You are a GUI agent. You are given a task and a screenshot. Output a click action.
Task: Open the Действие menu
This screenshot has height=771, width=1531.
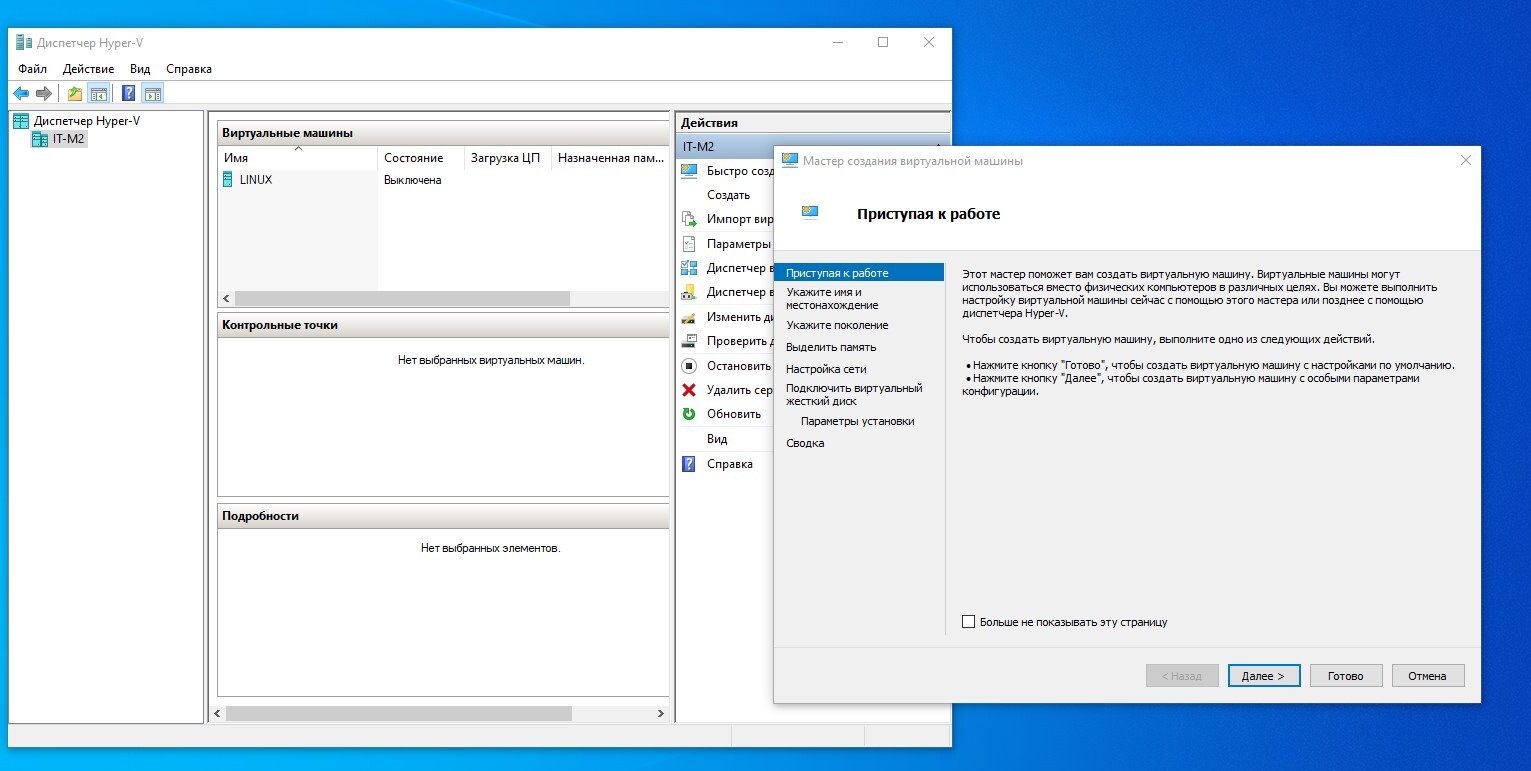pyautogui.click(x=88, y=69)
